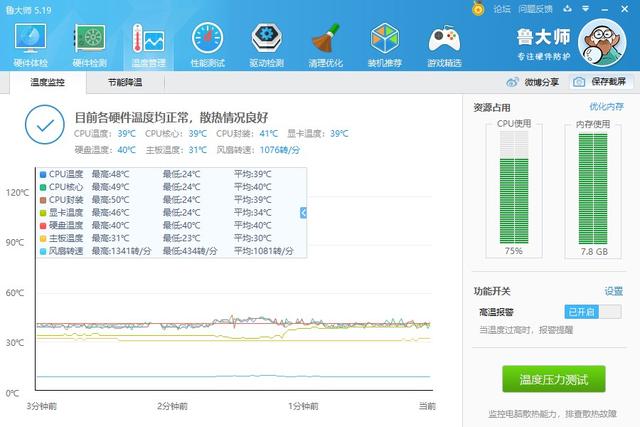The width and height of the screenshot is (640, 427).
Task: Click the skin/download icon beside 问题反馈
Action: (x=567, y=9)
